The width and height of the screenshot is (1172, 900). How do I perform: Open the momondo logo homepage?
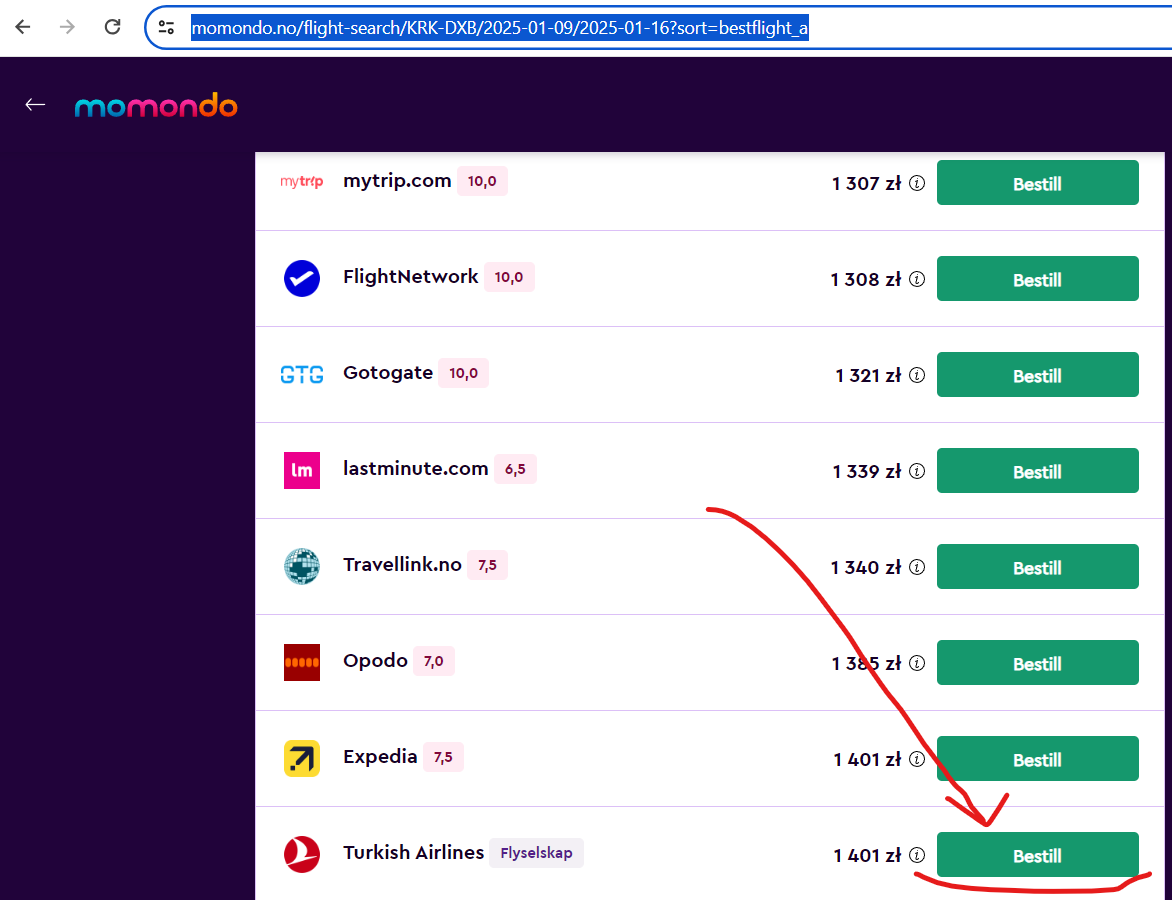pos(156,106)
